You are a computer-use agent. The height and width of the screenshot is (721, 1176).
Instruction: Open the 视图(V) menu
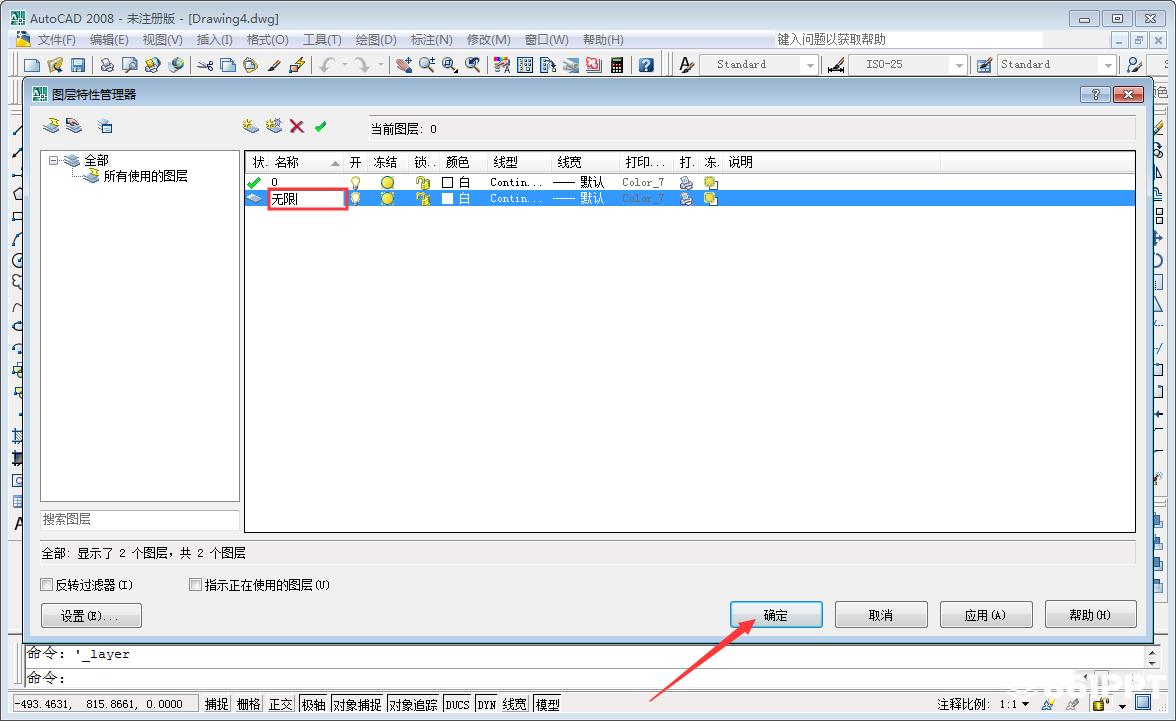click(163, 39)
